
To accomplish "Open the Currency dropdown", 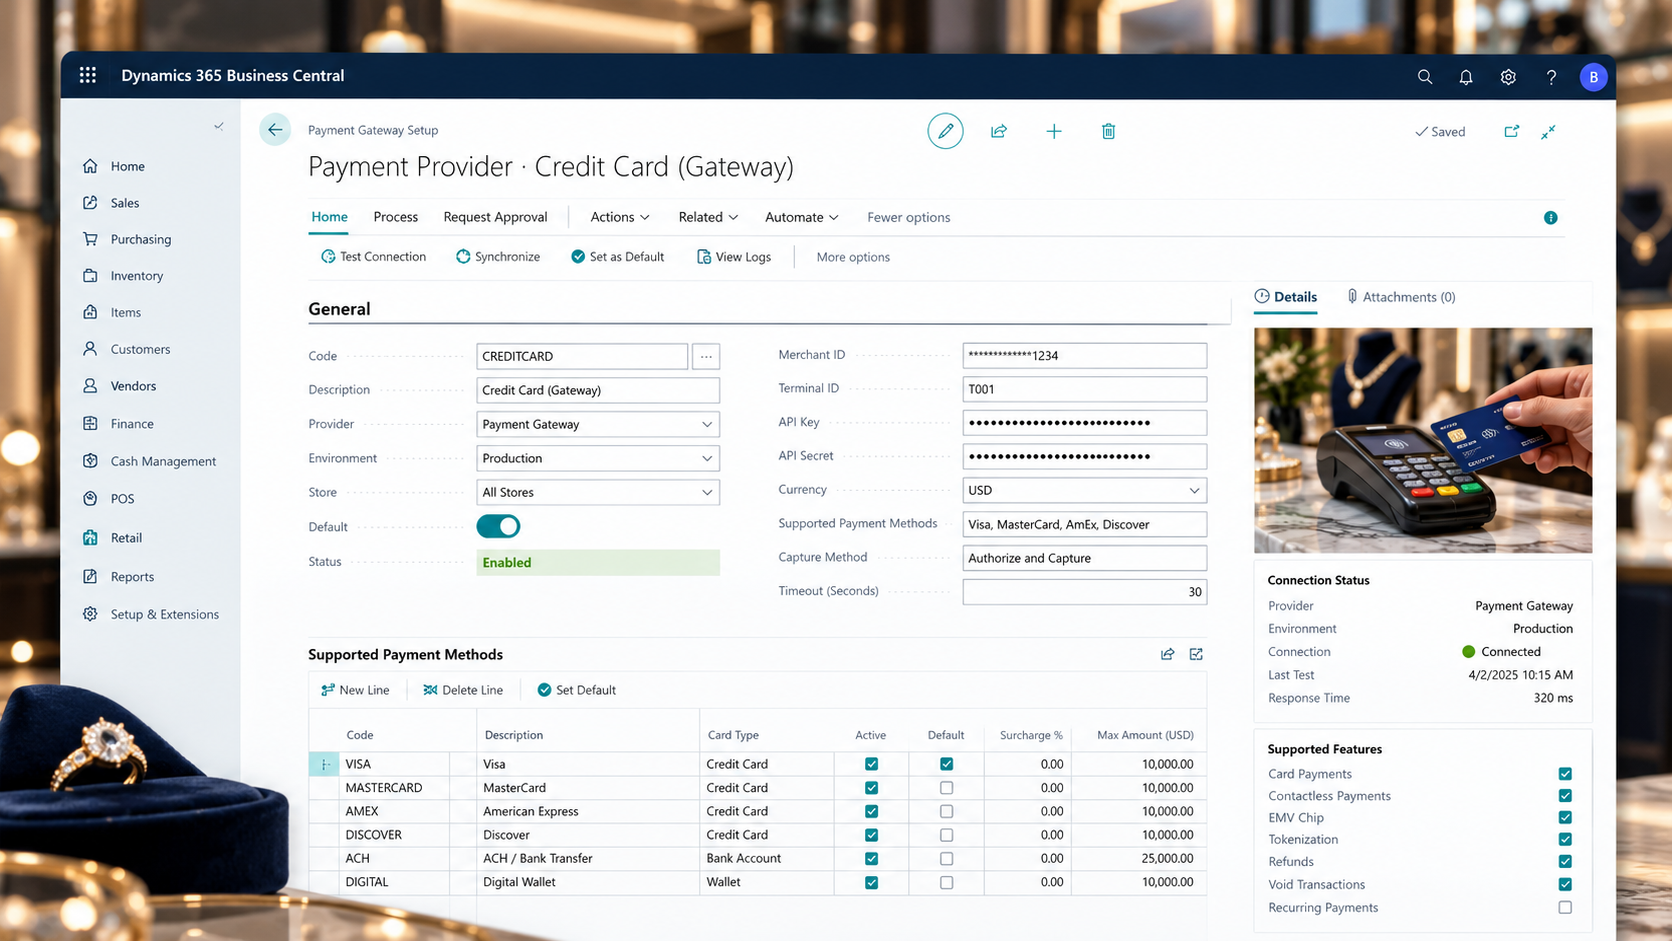I will click(x=1084, y=490).
